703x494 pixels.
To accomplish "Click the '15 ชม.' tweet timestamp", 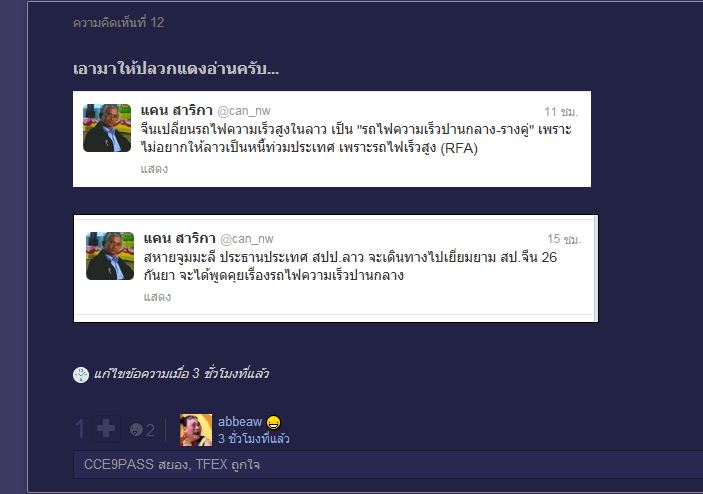I will (564, 239).
